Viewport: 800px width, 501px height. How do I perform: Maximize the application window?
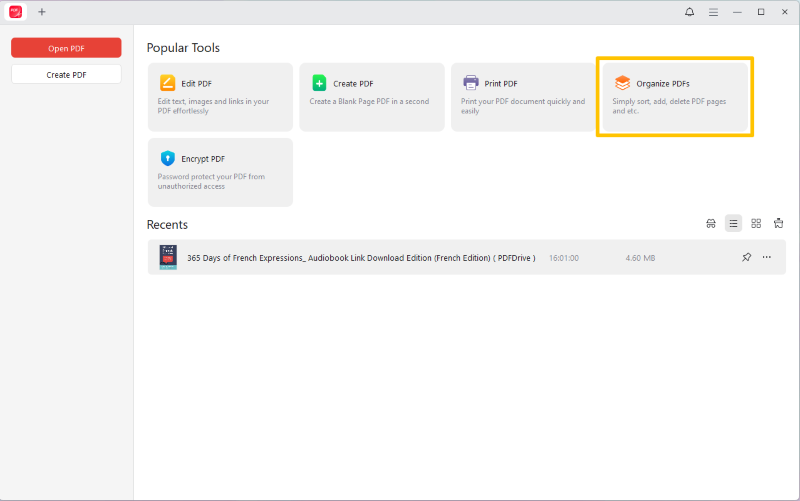(761, 12)
